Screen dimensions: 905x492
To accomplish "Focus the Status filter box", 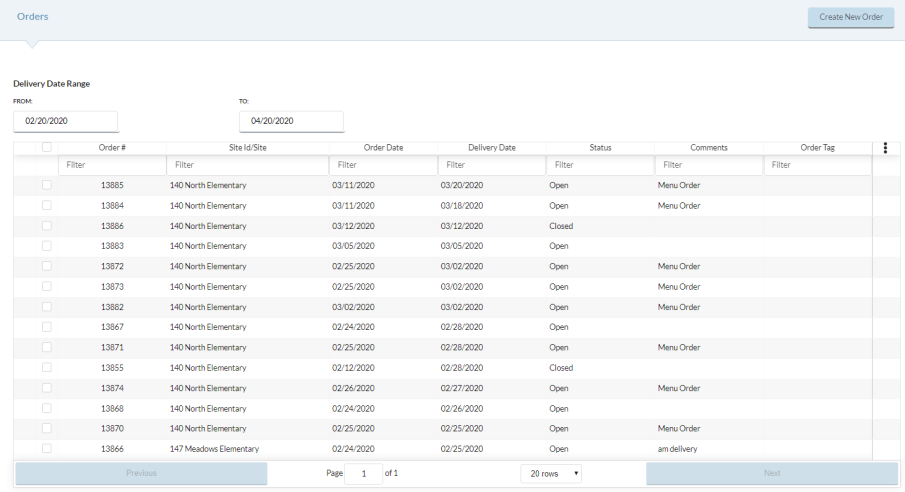I will (600, 165).
